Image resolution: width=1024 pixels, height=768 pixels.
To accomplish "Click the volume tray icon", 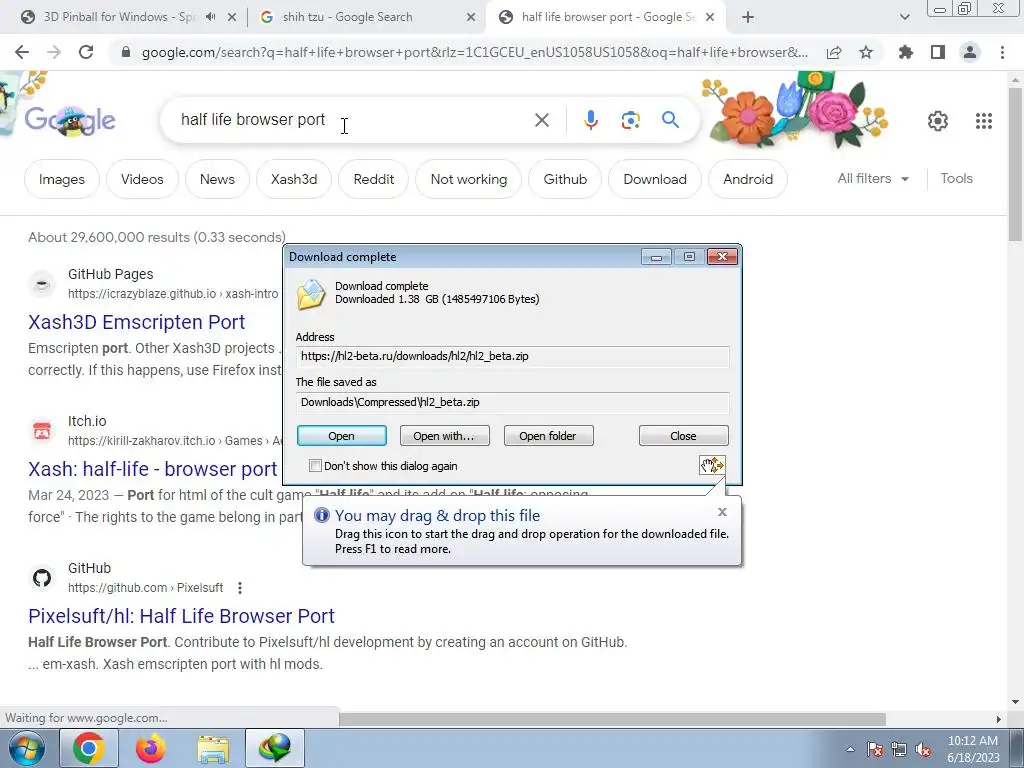I will (923, 750).
